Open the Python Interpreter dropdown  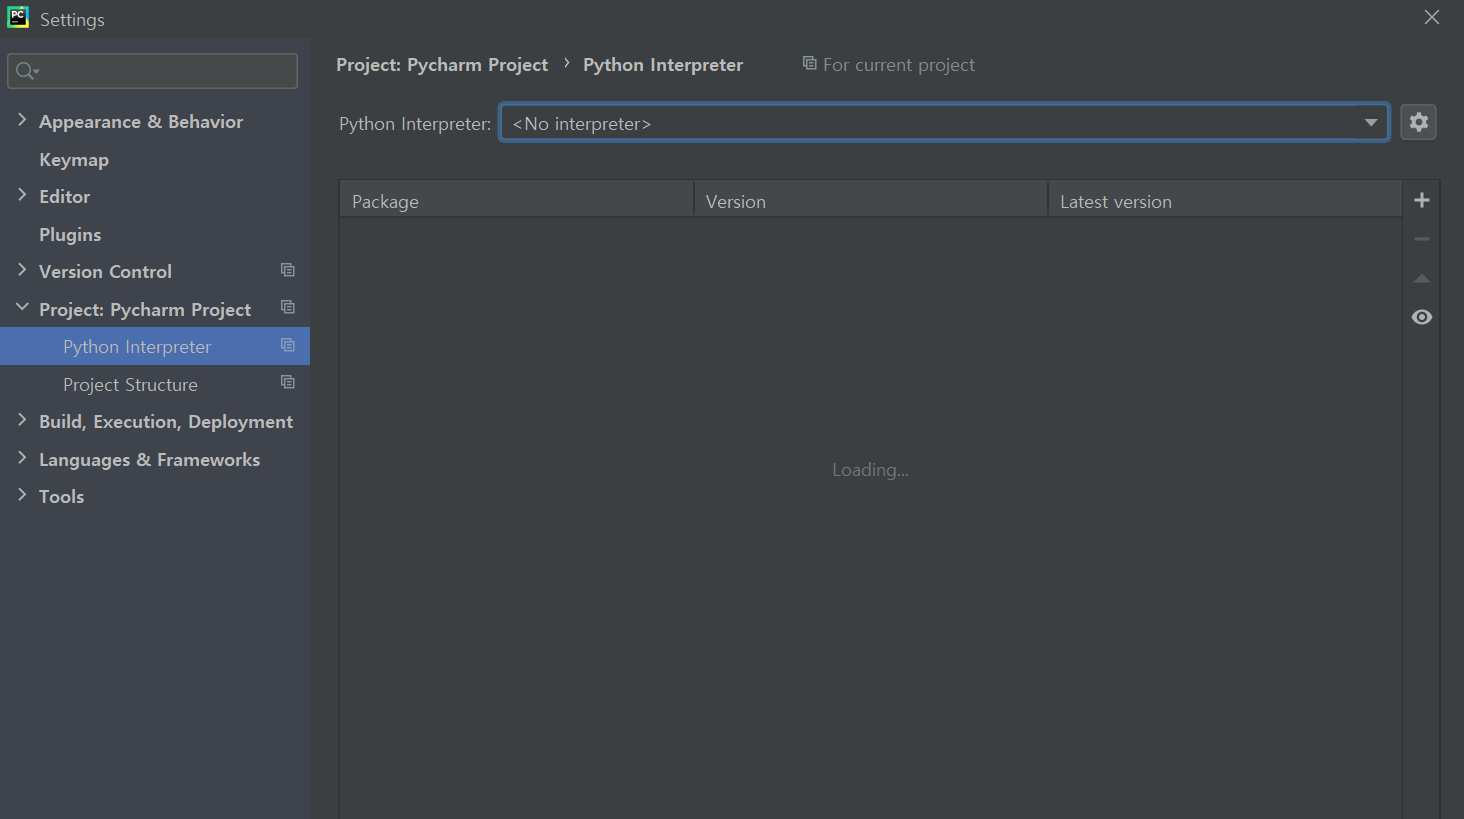point(944,123)
